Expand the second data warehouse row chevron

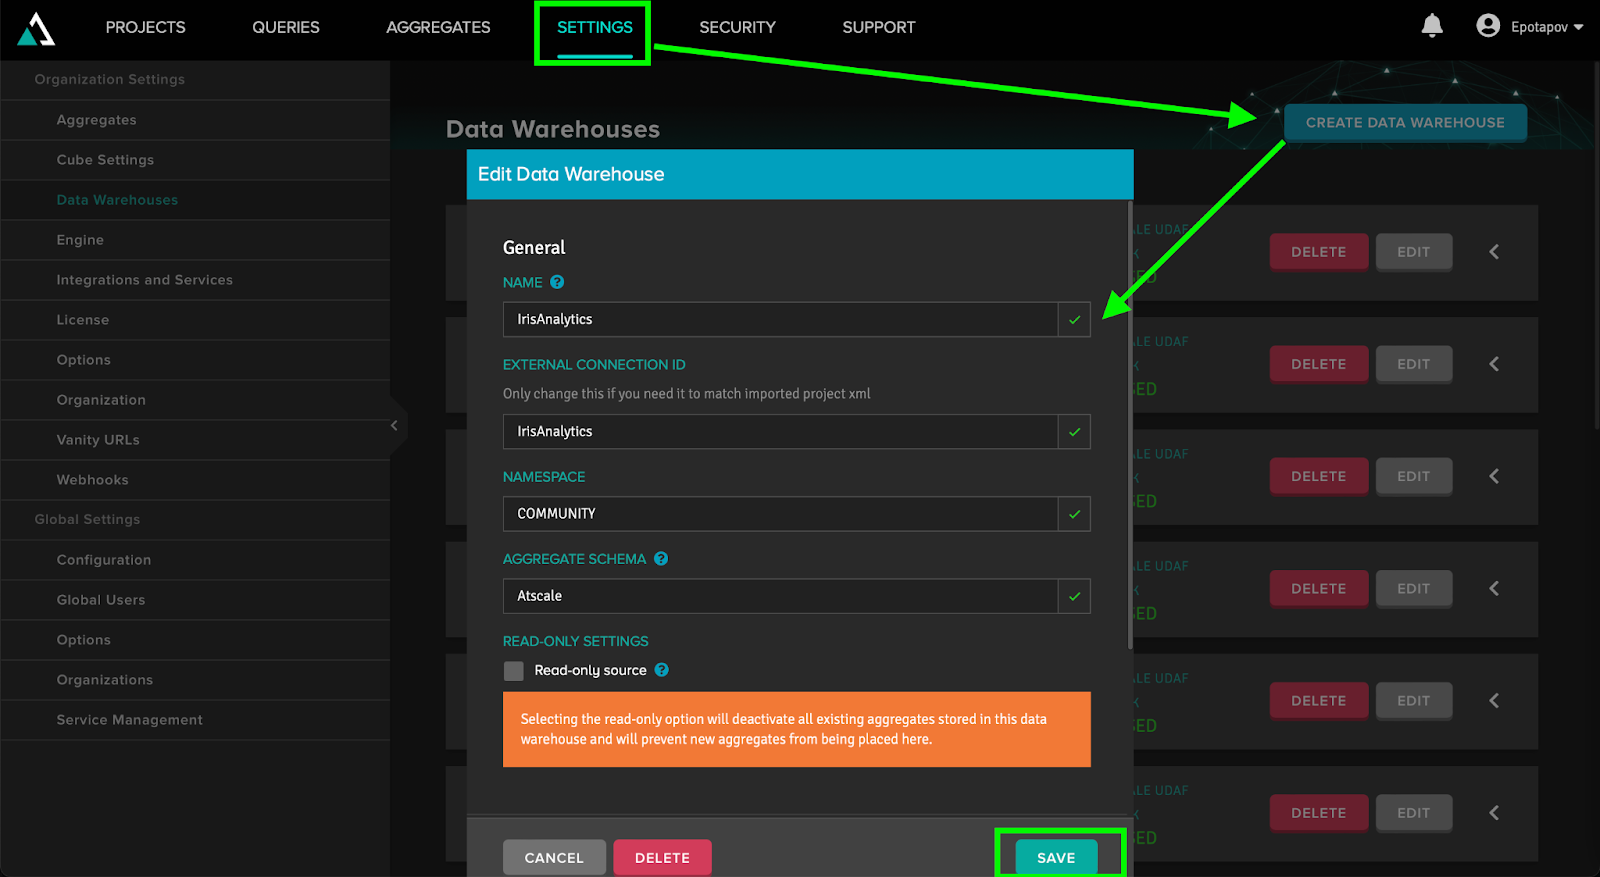[1494, 364]
